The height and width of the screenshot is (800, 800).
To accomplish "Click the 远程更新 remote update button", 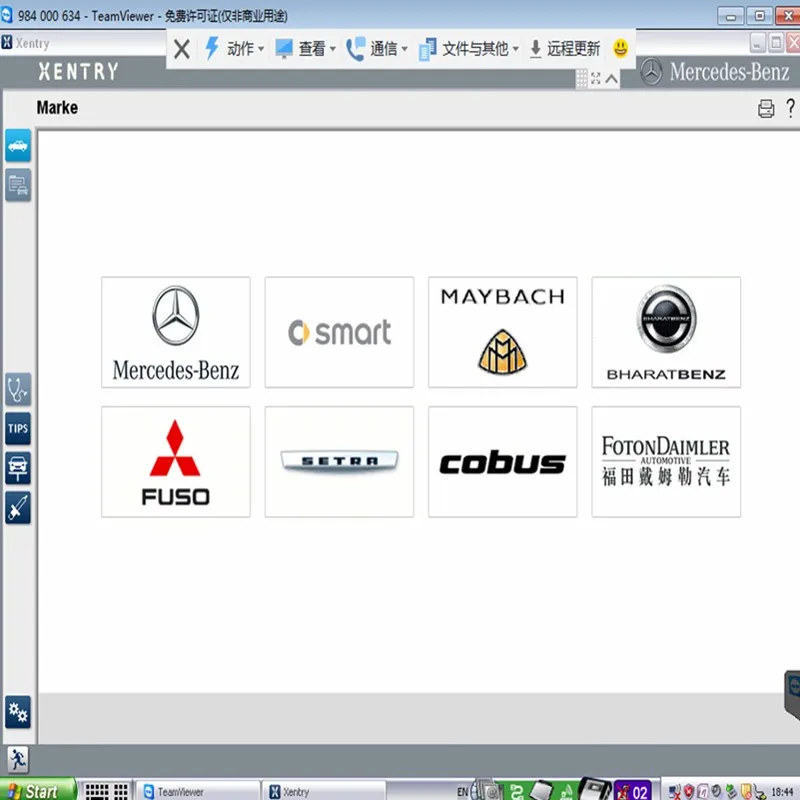I will (564, 48).
